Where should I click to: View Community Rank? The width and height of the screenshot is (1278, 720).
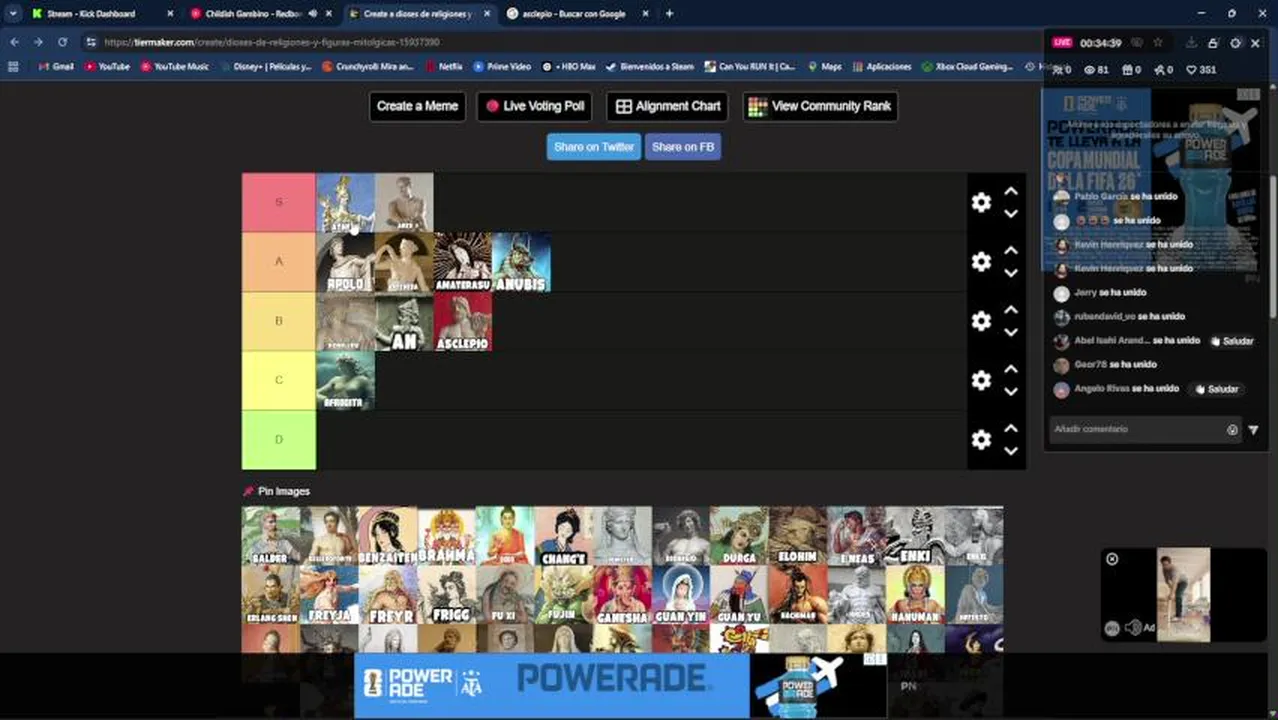pos(820,106)
